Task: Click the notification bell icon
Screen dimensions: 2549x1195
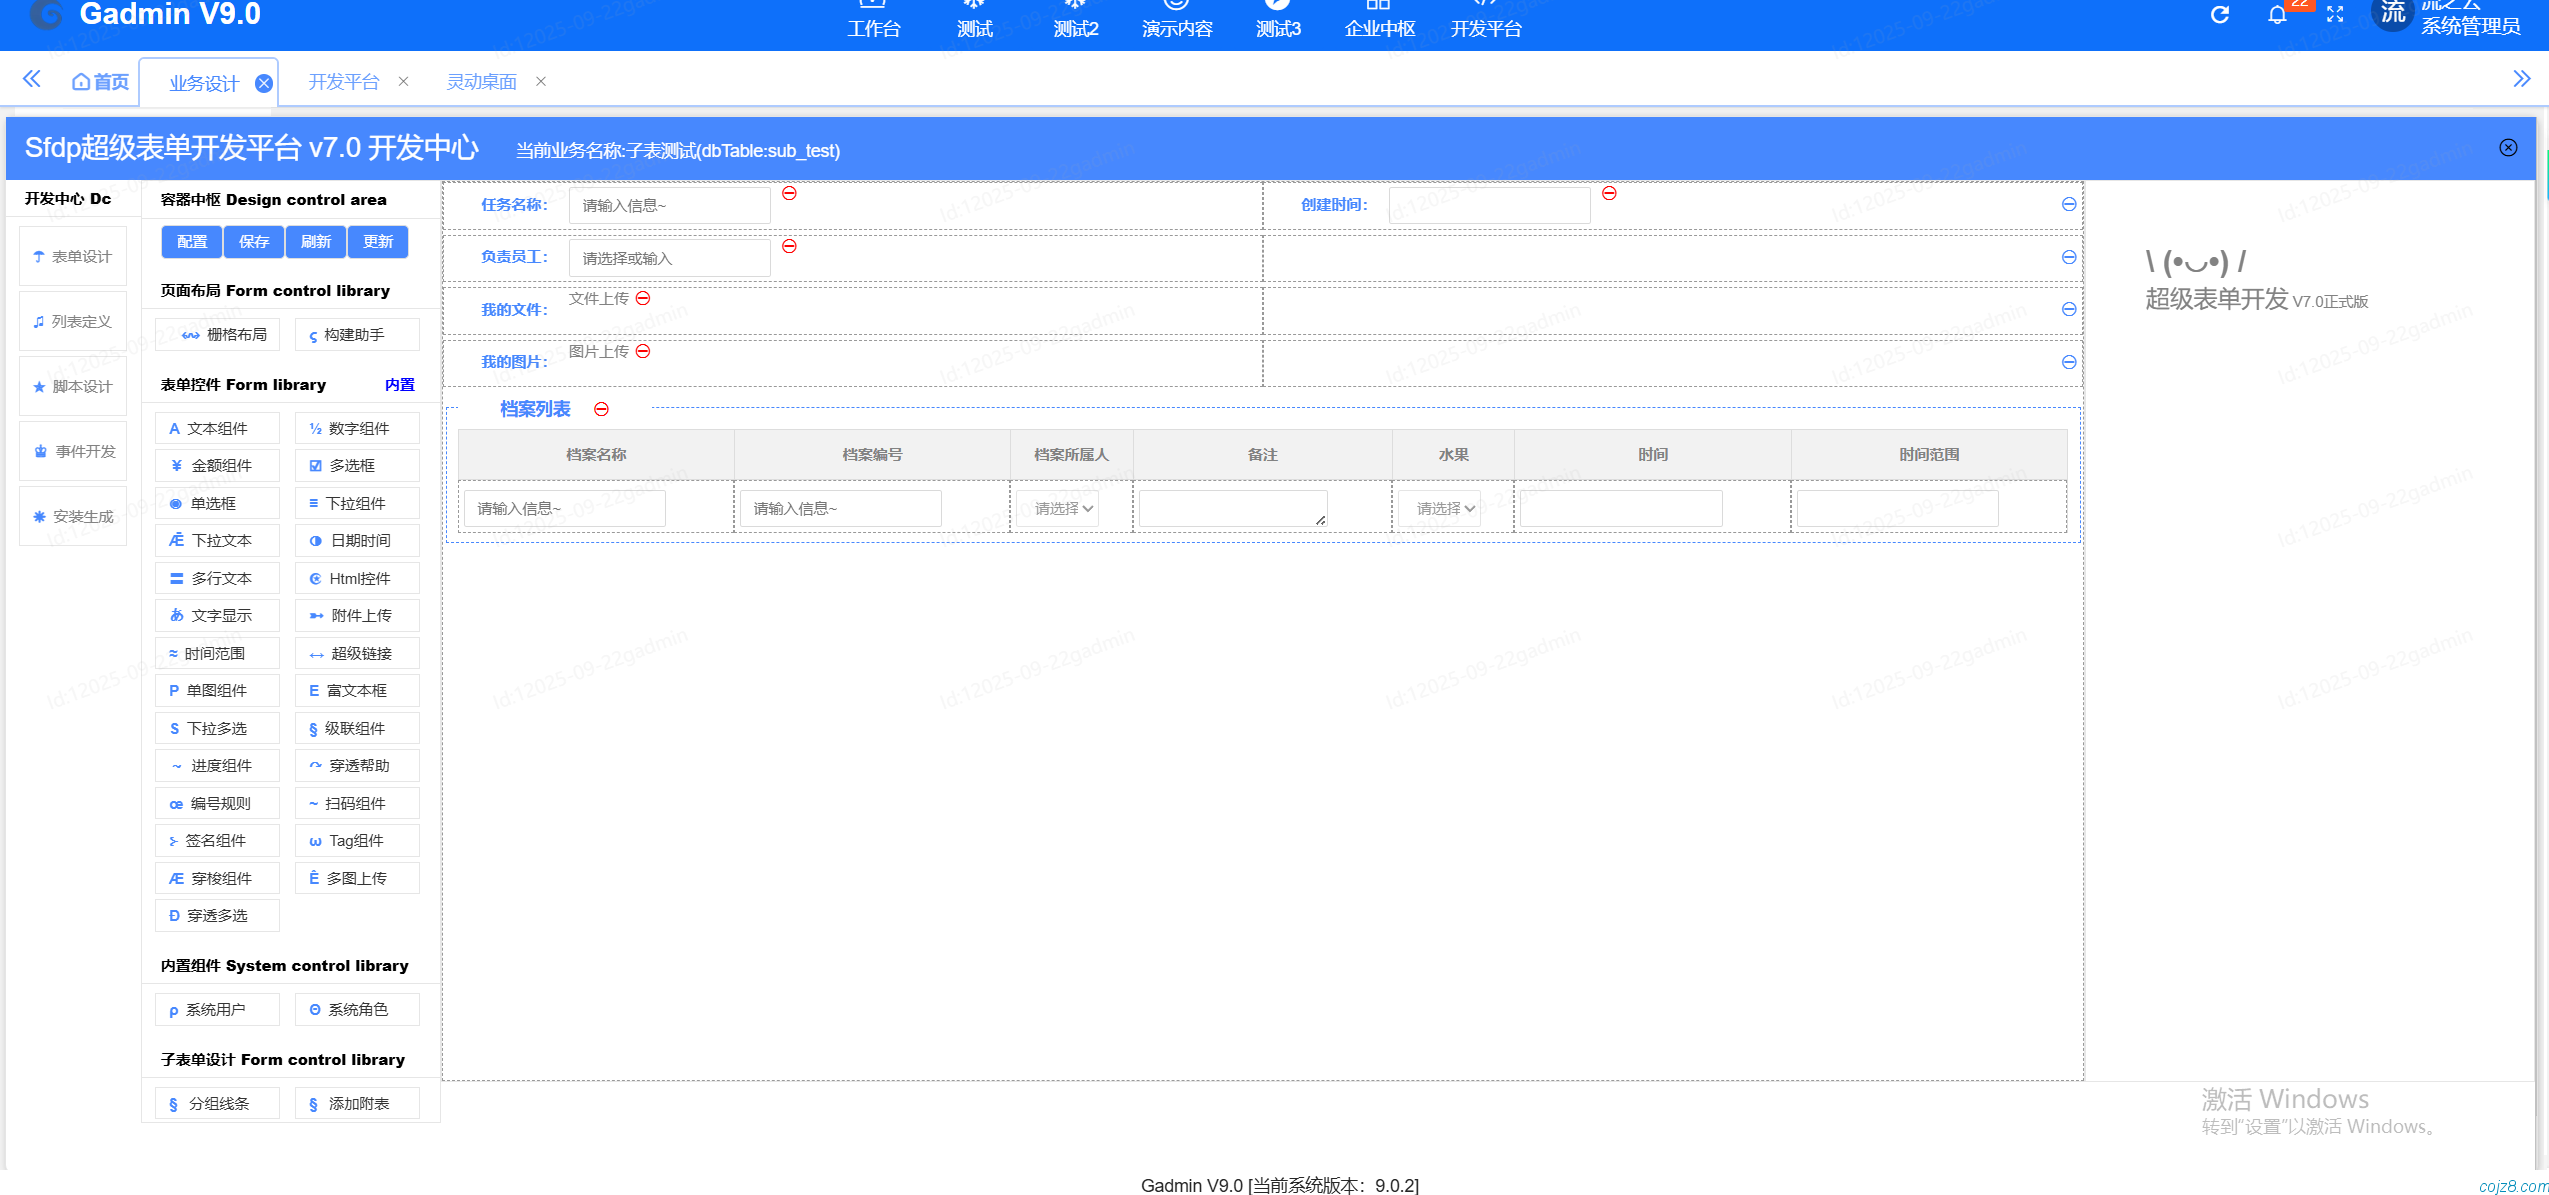Action: tap(2277, 15)
